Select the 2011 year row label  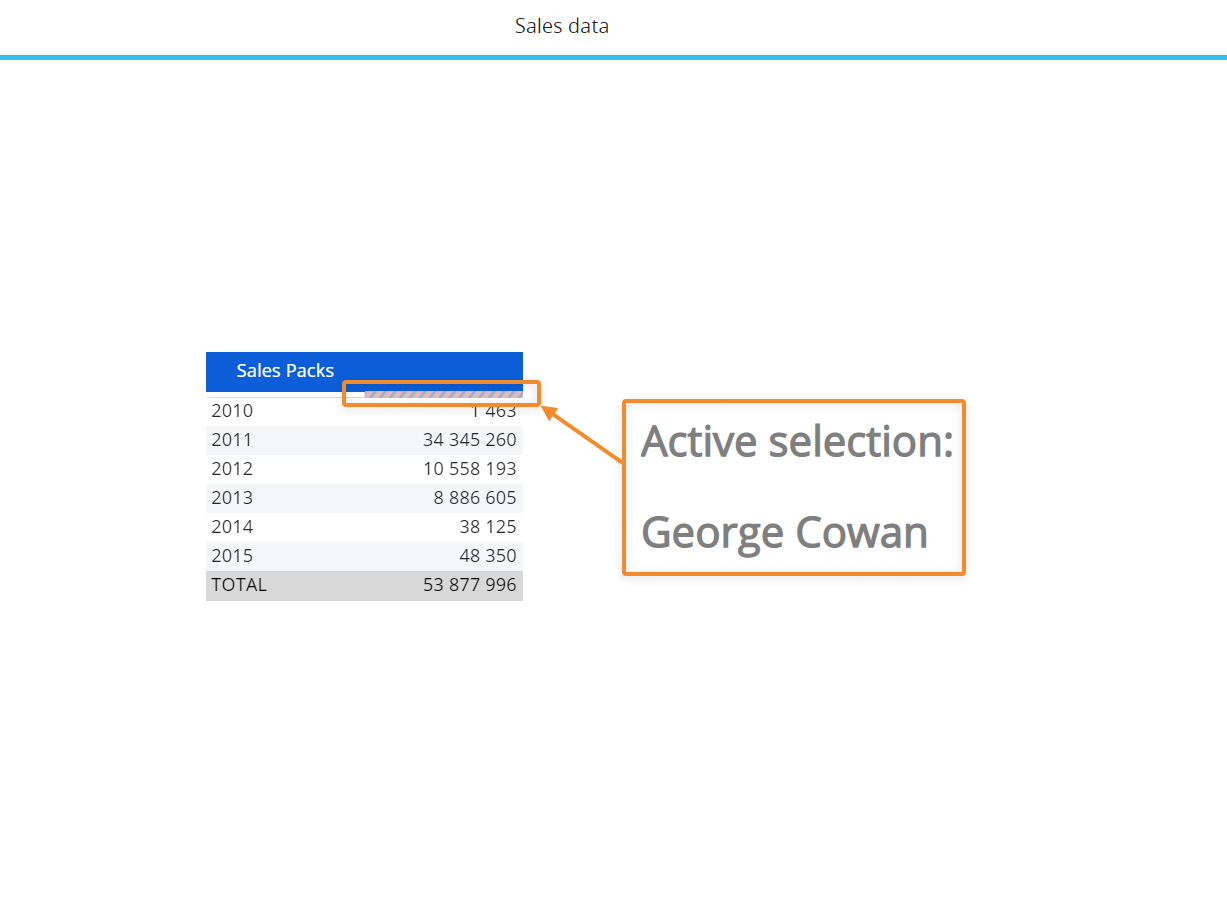232,440
